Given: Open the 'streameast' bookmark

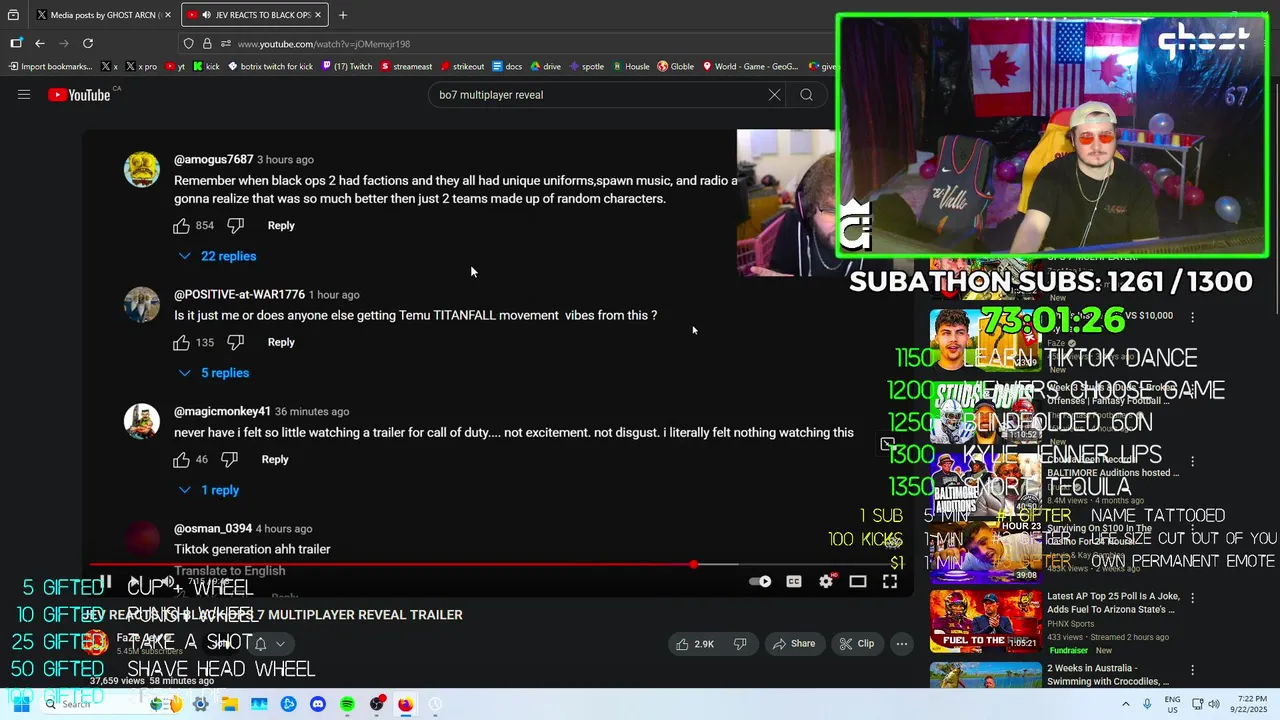Looking at the screenshot, I should coord(406,67).
